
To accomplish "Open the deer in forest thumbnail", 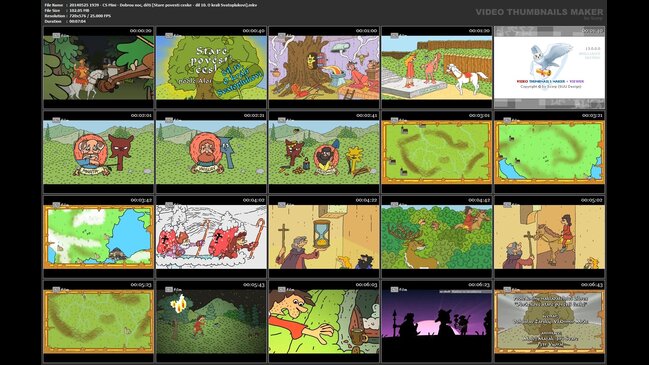I will [x=437, y=237].
